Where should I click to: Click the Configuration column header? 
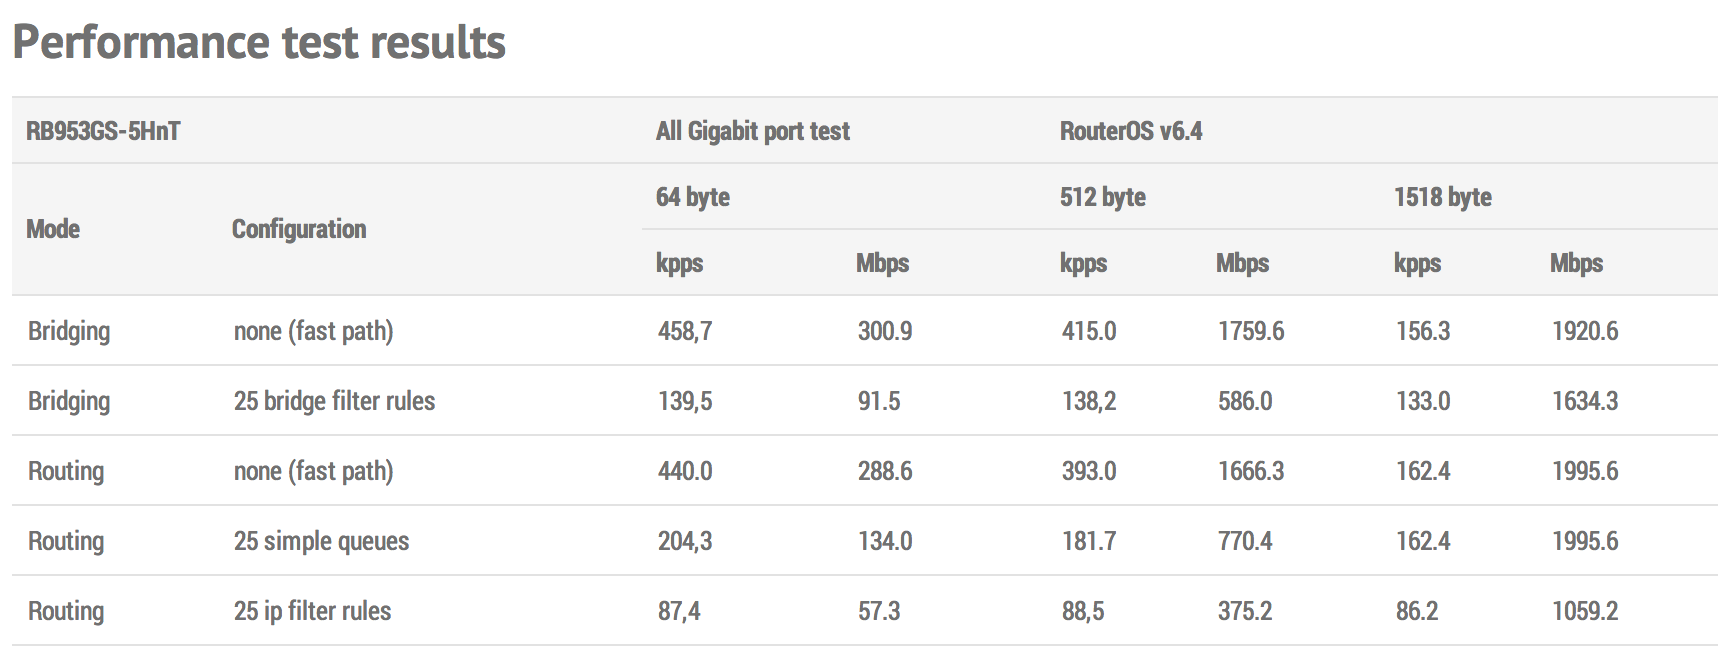[299, 229]
